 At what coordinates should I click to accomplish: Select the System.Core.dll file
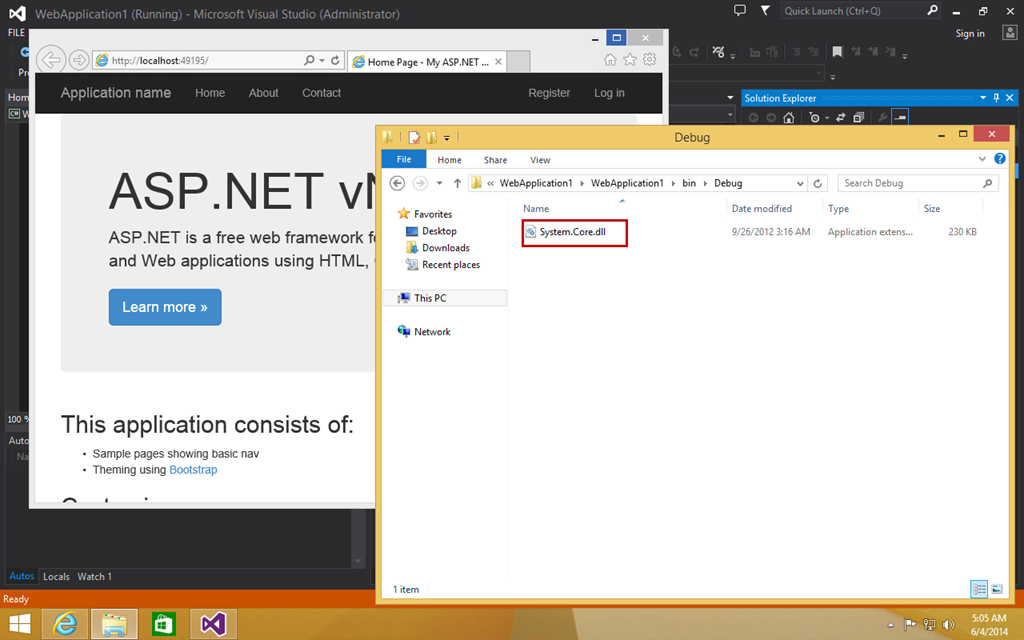[x=572, y=232]
